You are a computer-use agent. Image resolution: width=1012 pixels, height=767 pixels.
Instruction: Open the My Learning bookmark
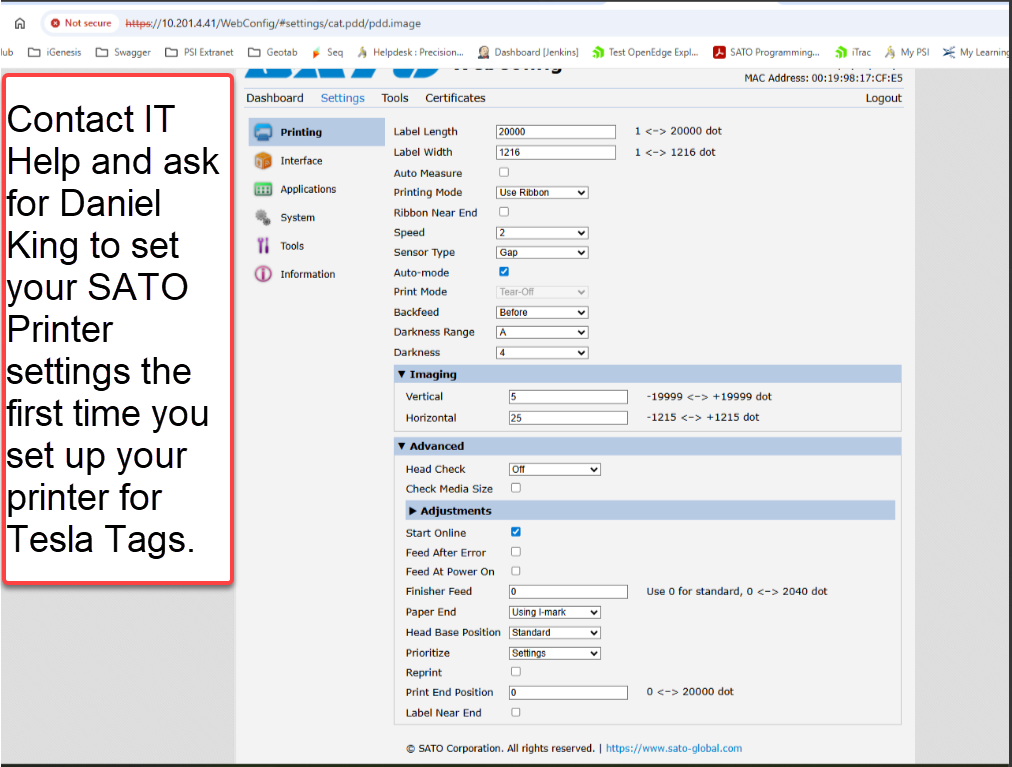tap(977, 52)
